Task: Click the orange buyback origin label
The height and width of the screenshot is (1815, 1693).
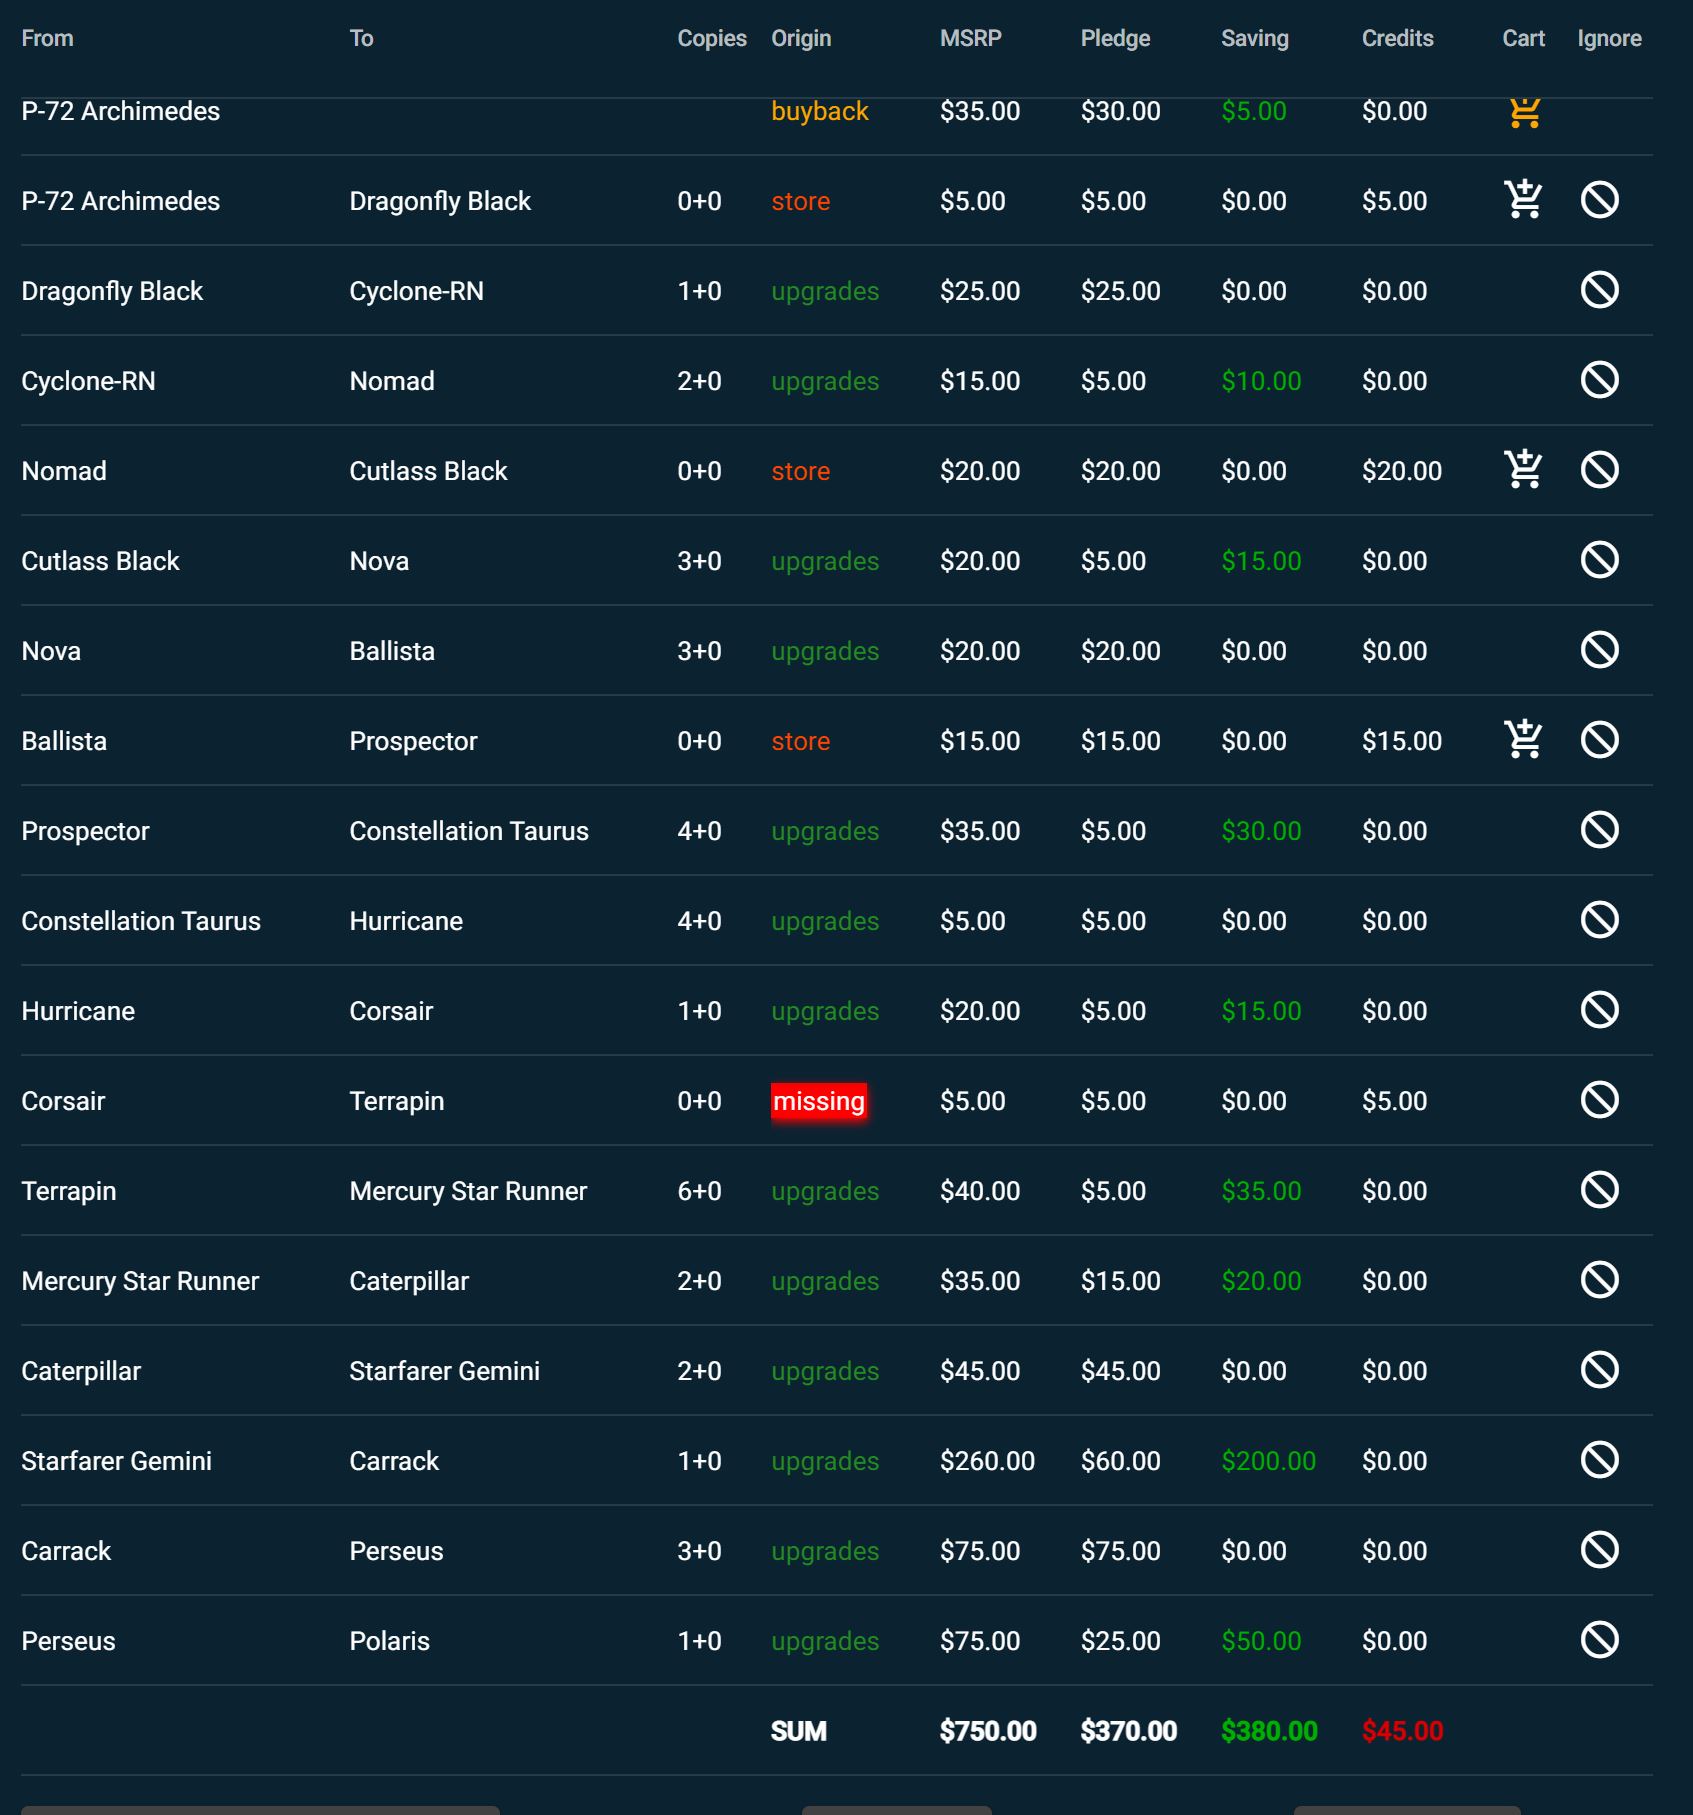Action: pos(819,111)
